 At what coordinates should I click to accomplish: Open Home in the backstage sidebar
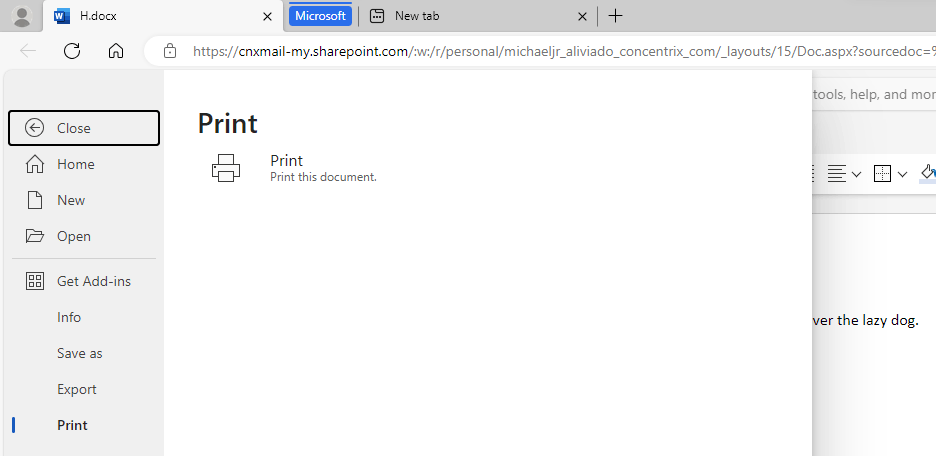click(x=84, y=164)
